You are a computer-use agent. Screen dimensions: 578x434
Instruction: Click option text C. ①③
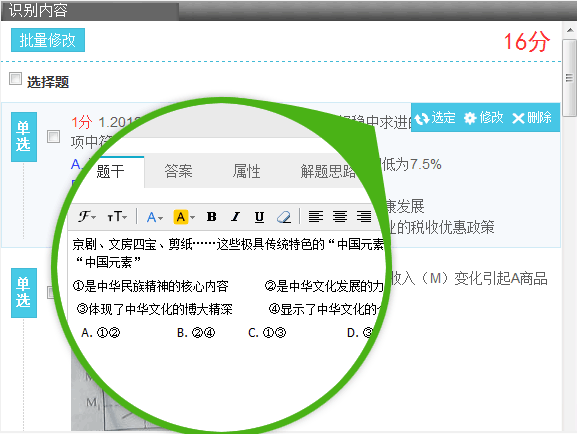point(267,333)
